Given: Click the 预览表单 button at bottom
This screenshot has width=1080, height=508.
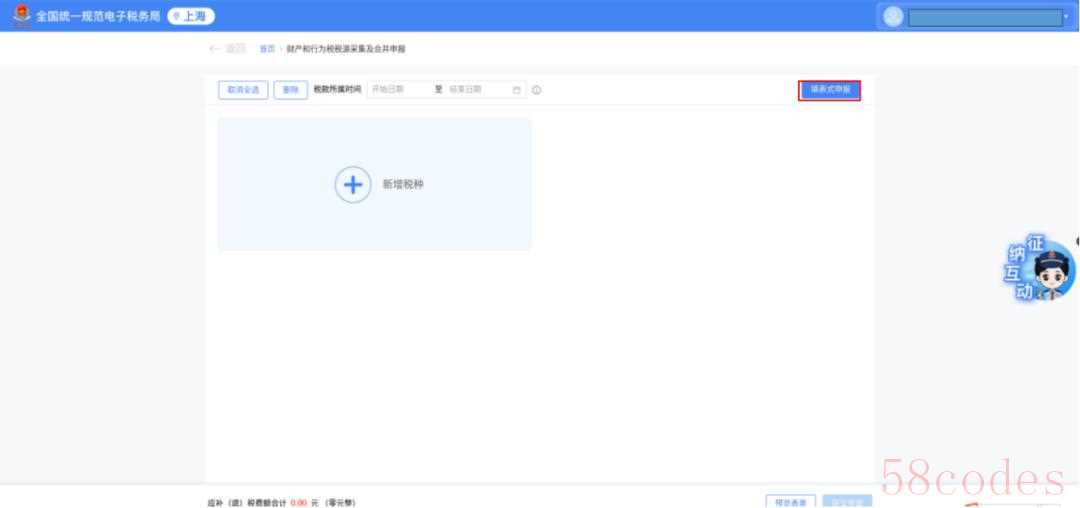Looking at the screenshot, I should pos(791,500).
